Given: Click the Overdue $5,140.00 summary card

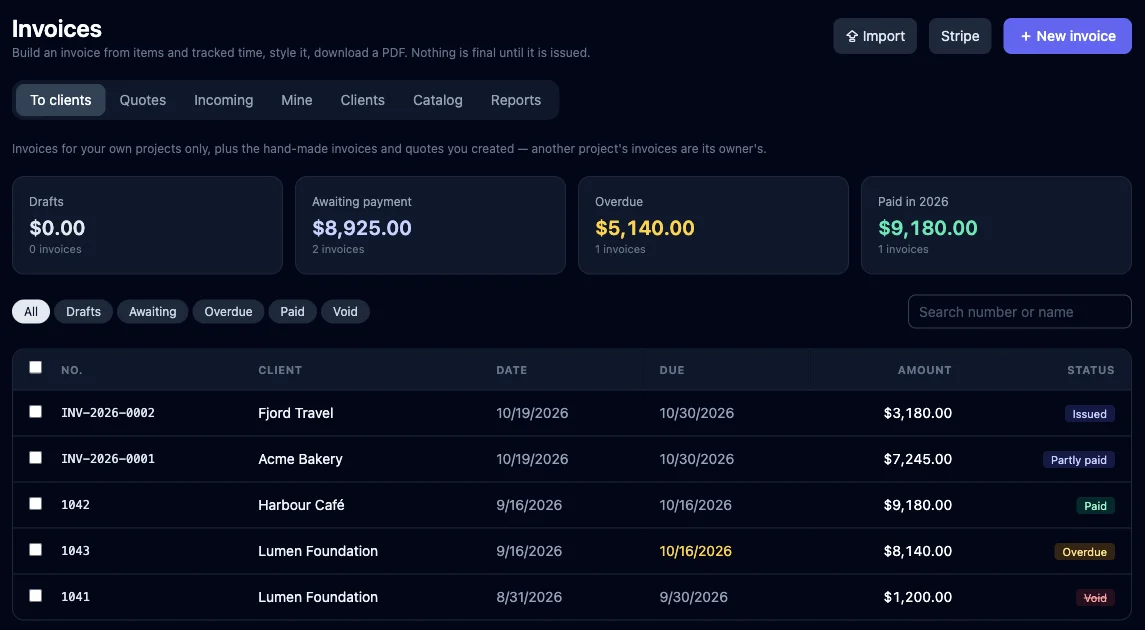Looking at the screenshot, I should (x=713, y=225).
